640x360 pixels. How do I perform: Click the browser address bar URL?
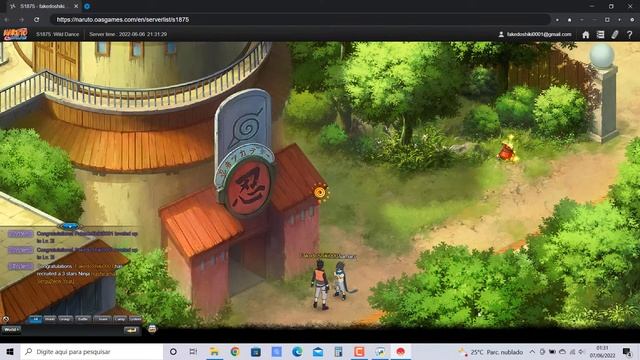(x=122, y=20)
